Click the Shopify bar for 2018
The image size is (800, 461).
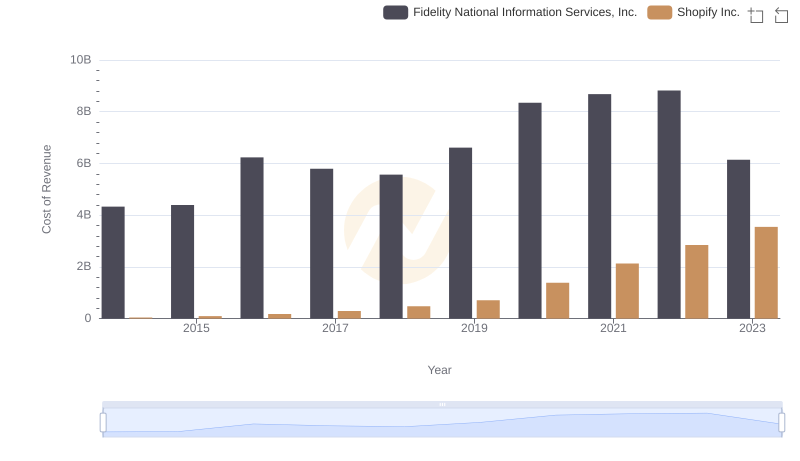419,313
